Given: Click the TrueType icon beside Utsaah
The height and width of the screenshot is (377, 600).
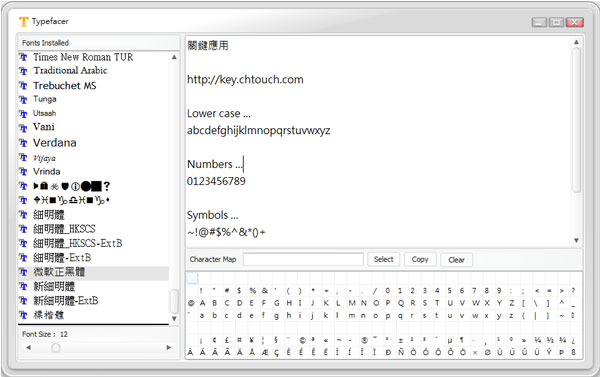Looking at the screenshot, I should [x=23, y=114].
